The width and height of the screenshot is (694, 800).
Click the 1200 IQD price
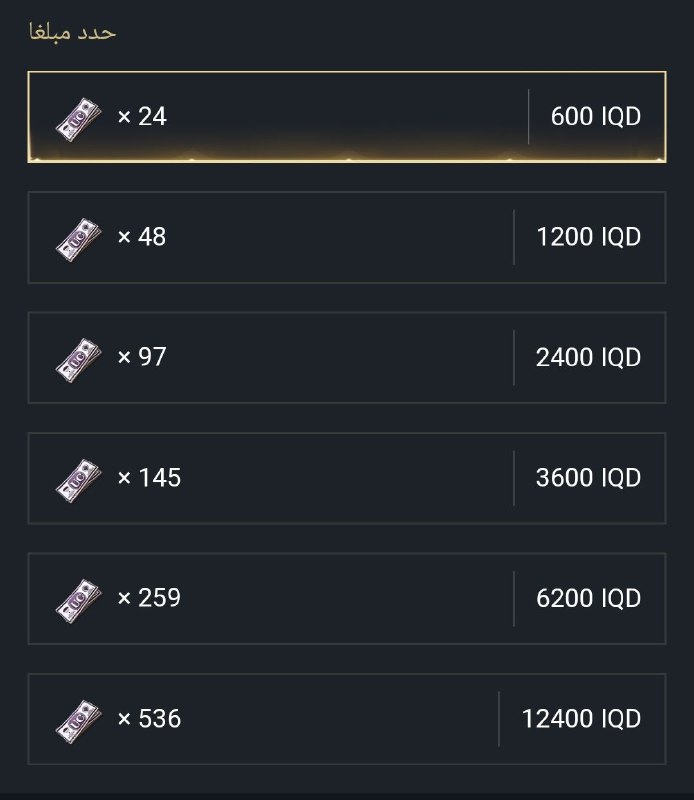(588, 237)
